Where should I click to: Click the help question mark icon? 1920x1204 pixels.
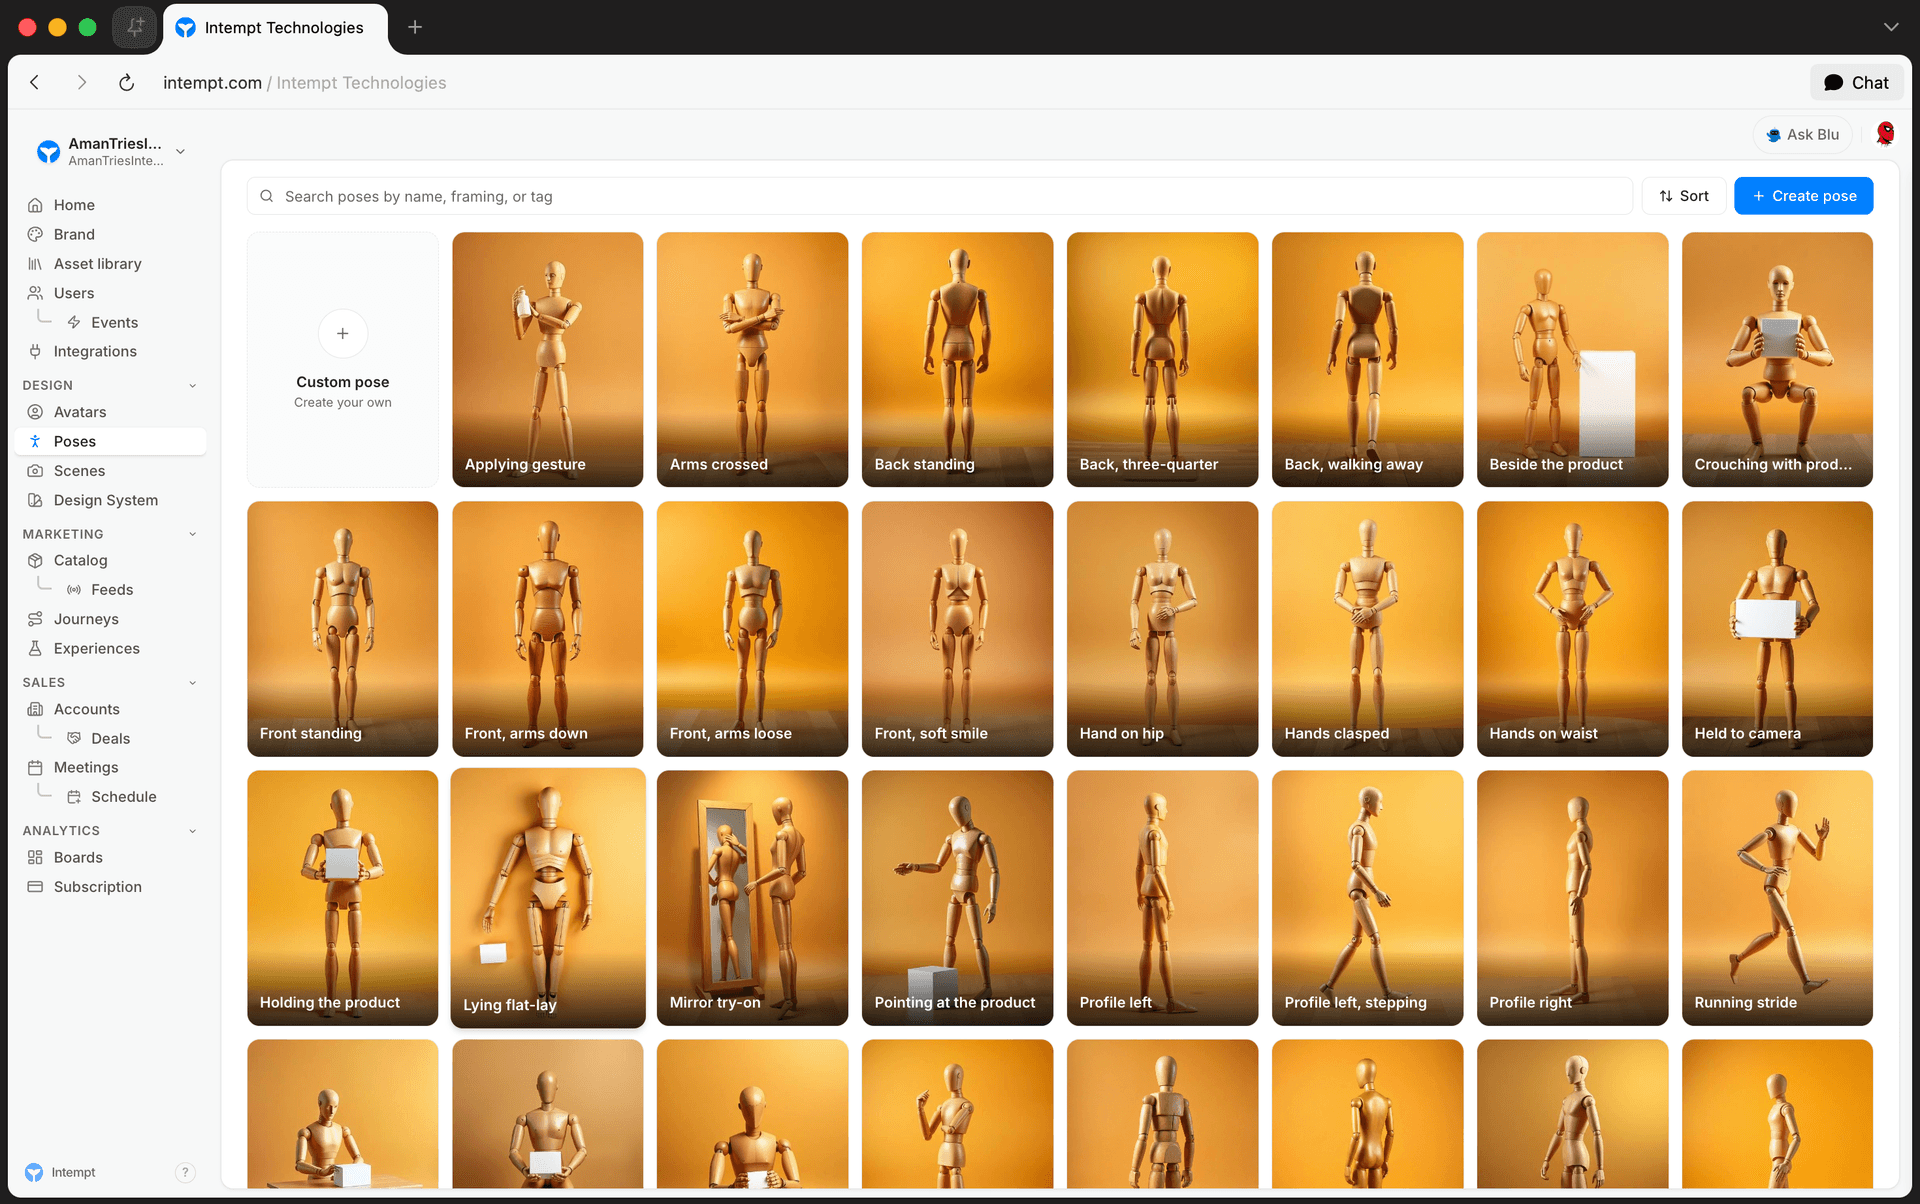coord(185,1172)
